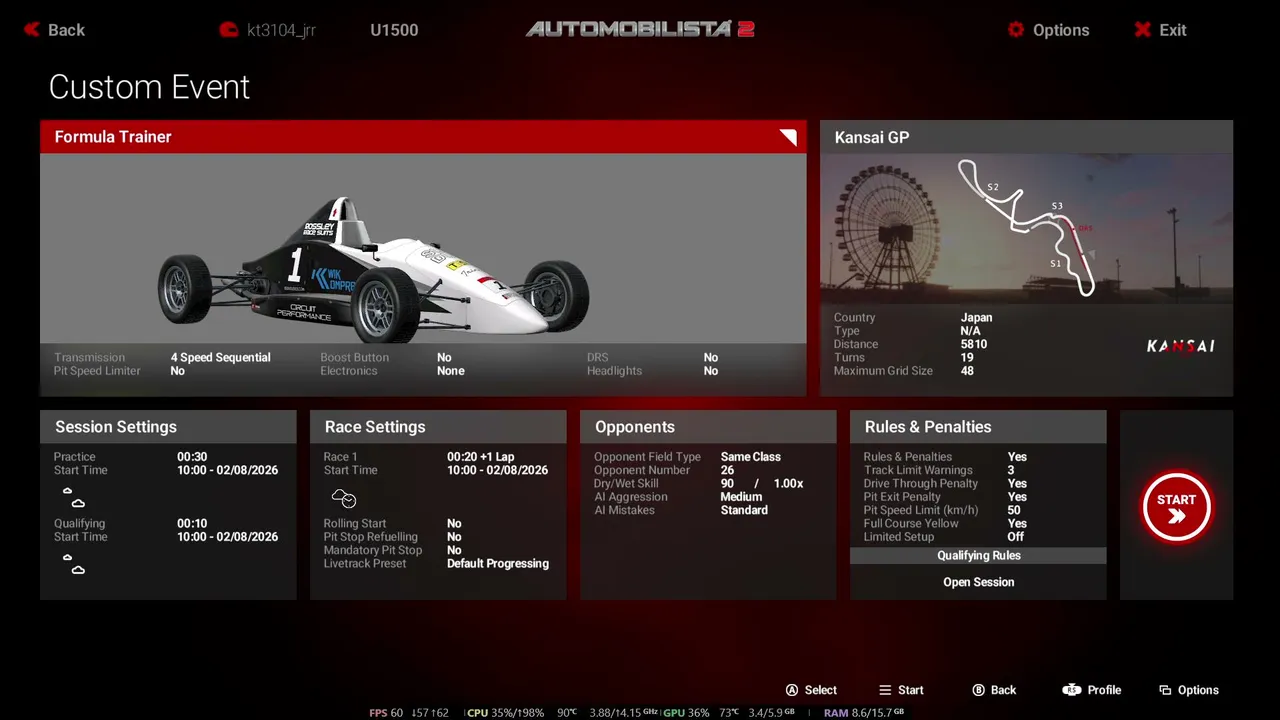
Task: Click the Pit Speed Limit value 50
Action: [x=1014, y=510]
